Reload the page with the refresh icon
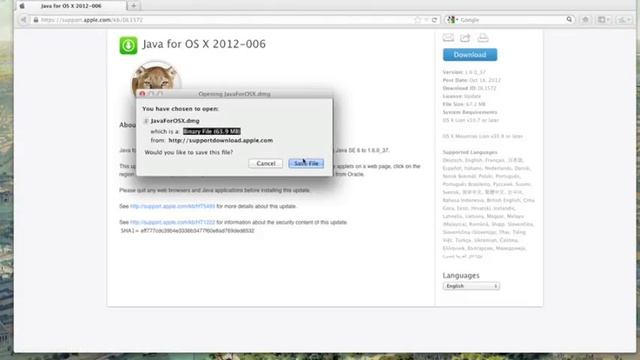The height and width of the screenshot is (360, 640). 435,20
